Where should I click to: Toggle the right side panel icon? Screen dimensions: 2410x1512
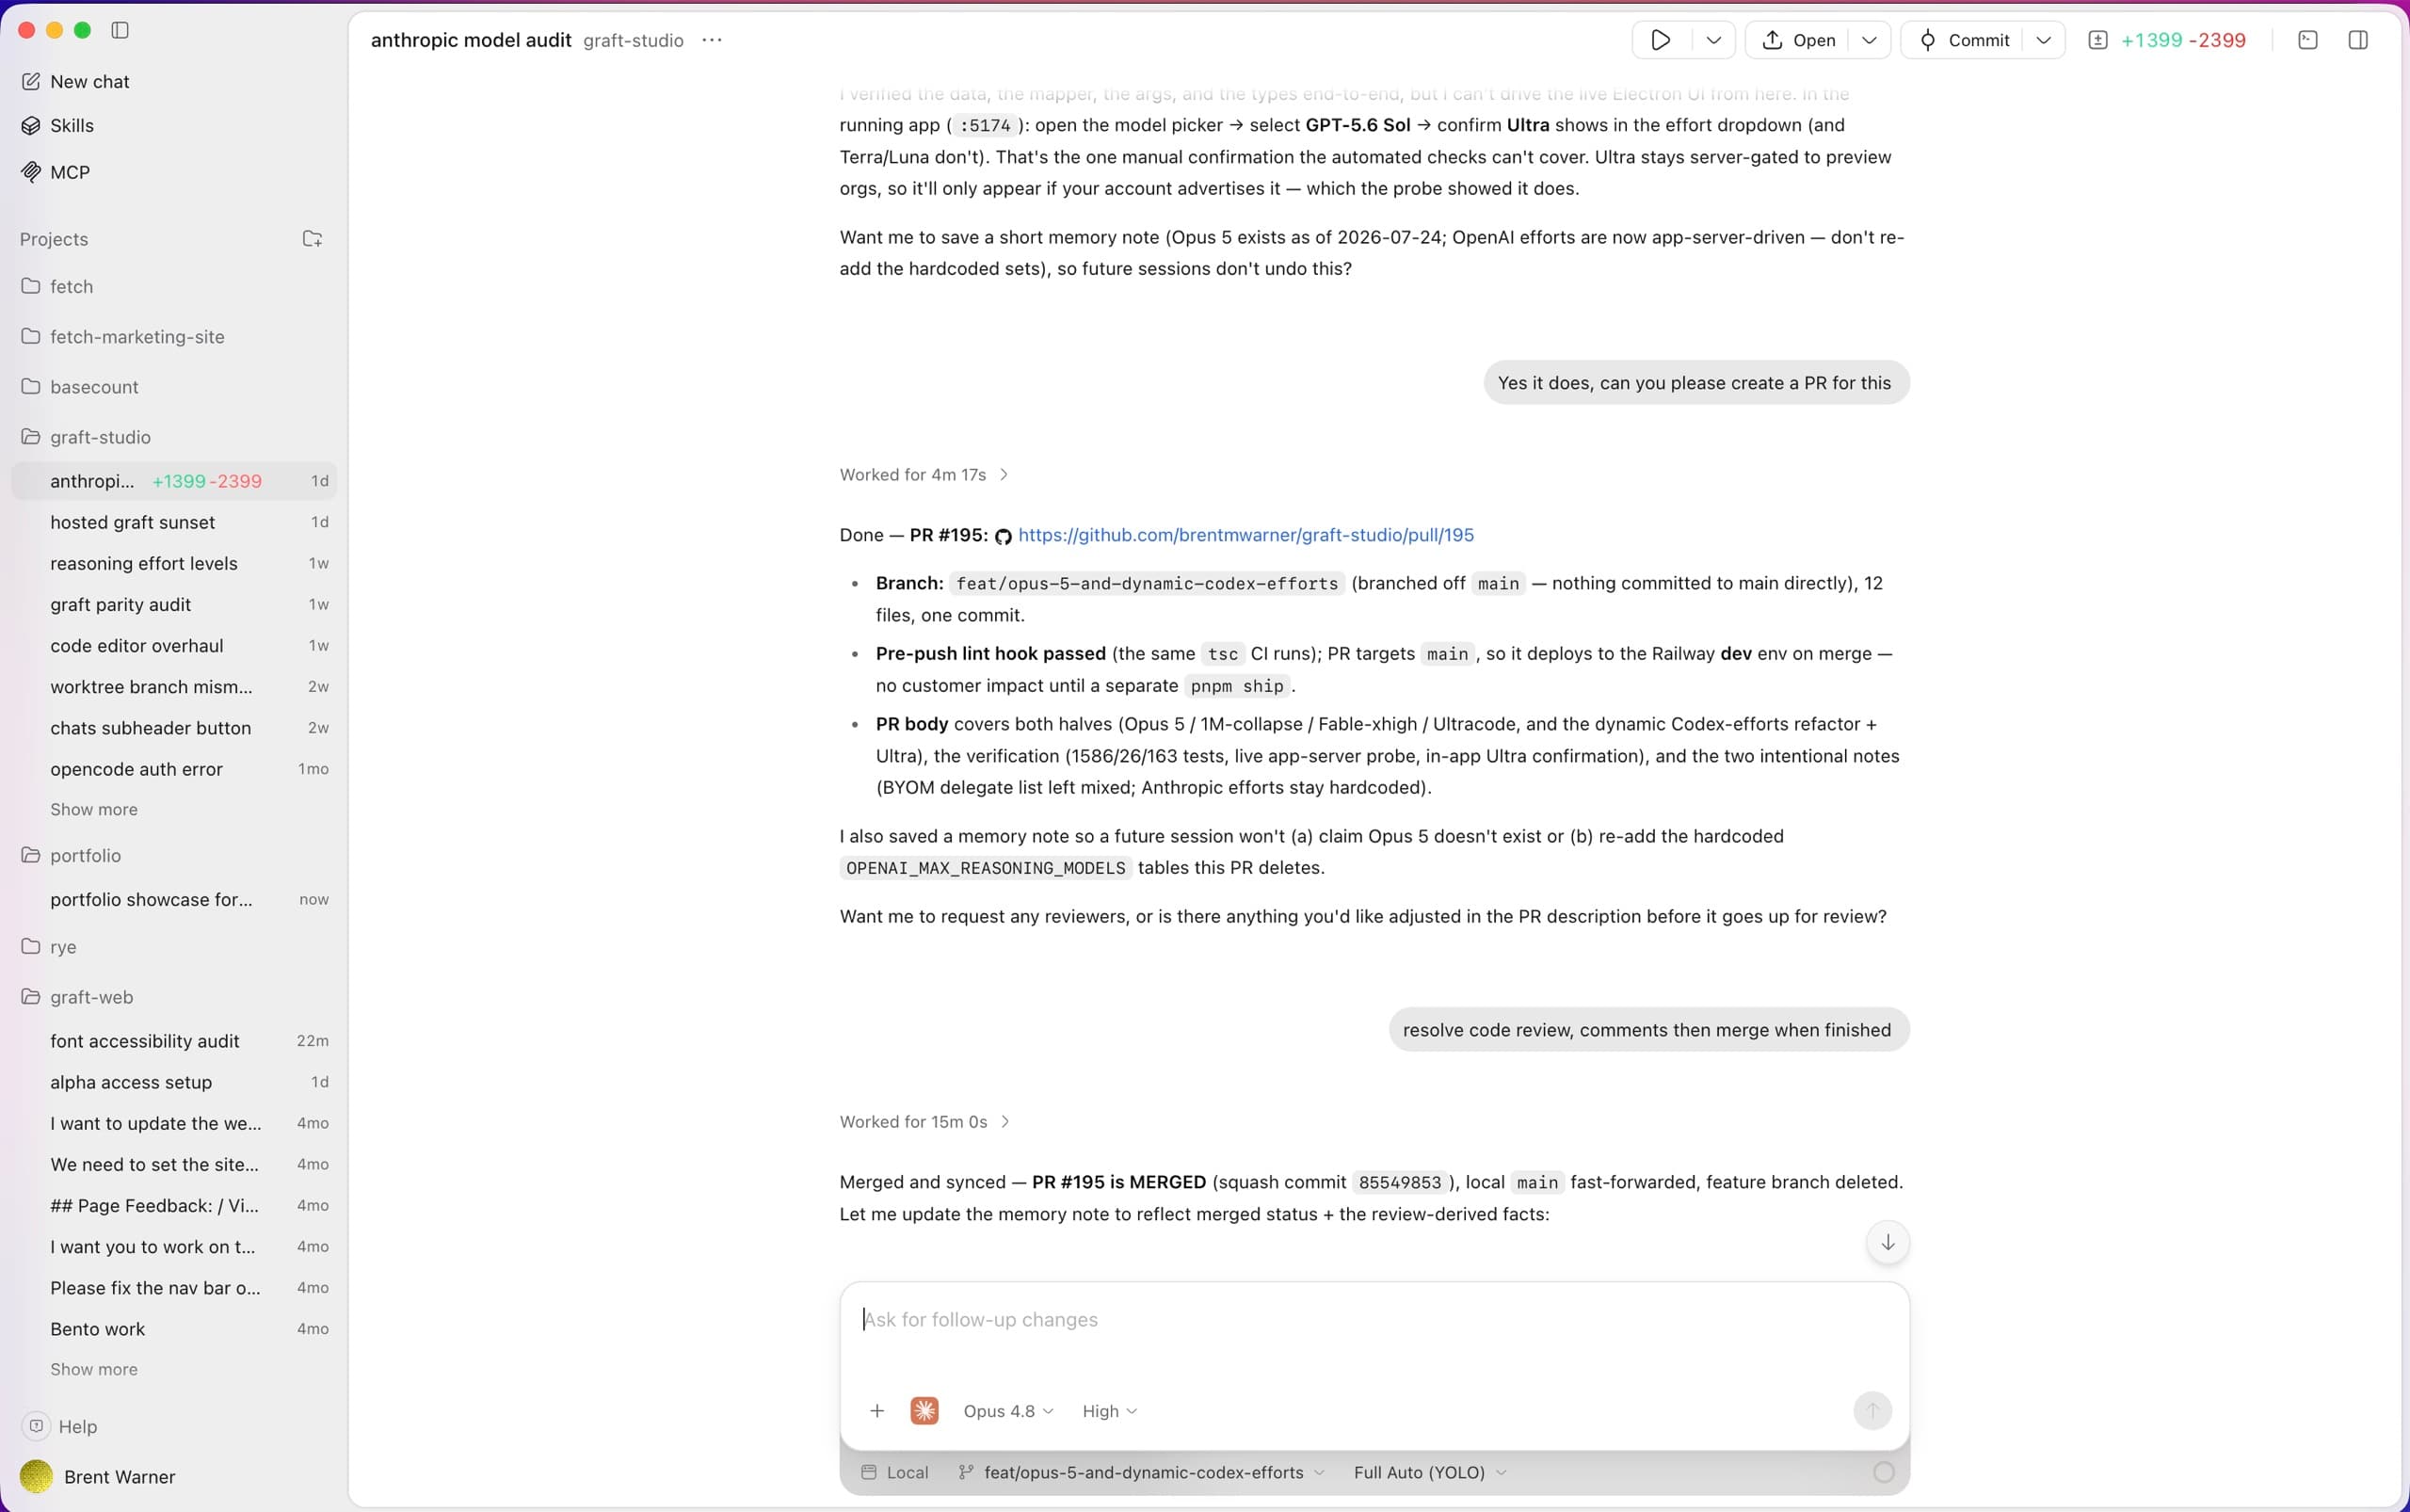[x=2358, y=40]
